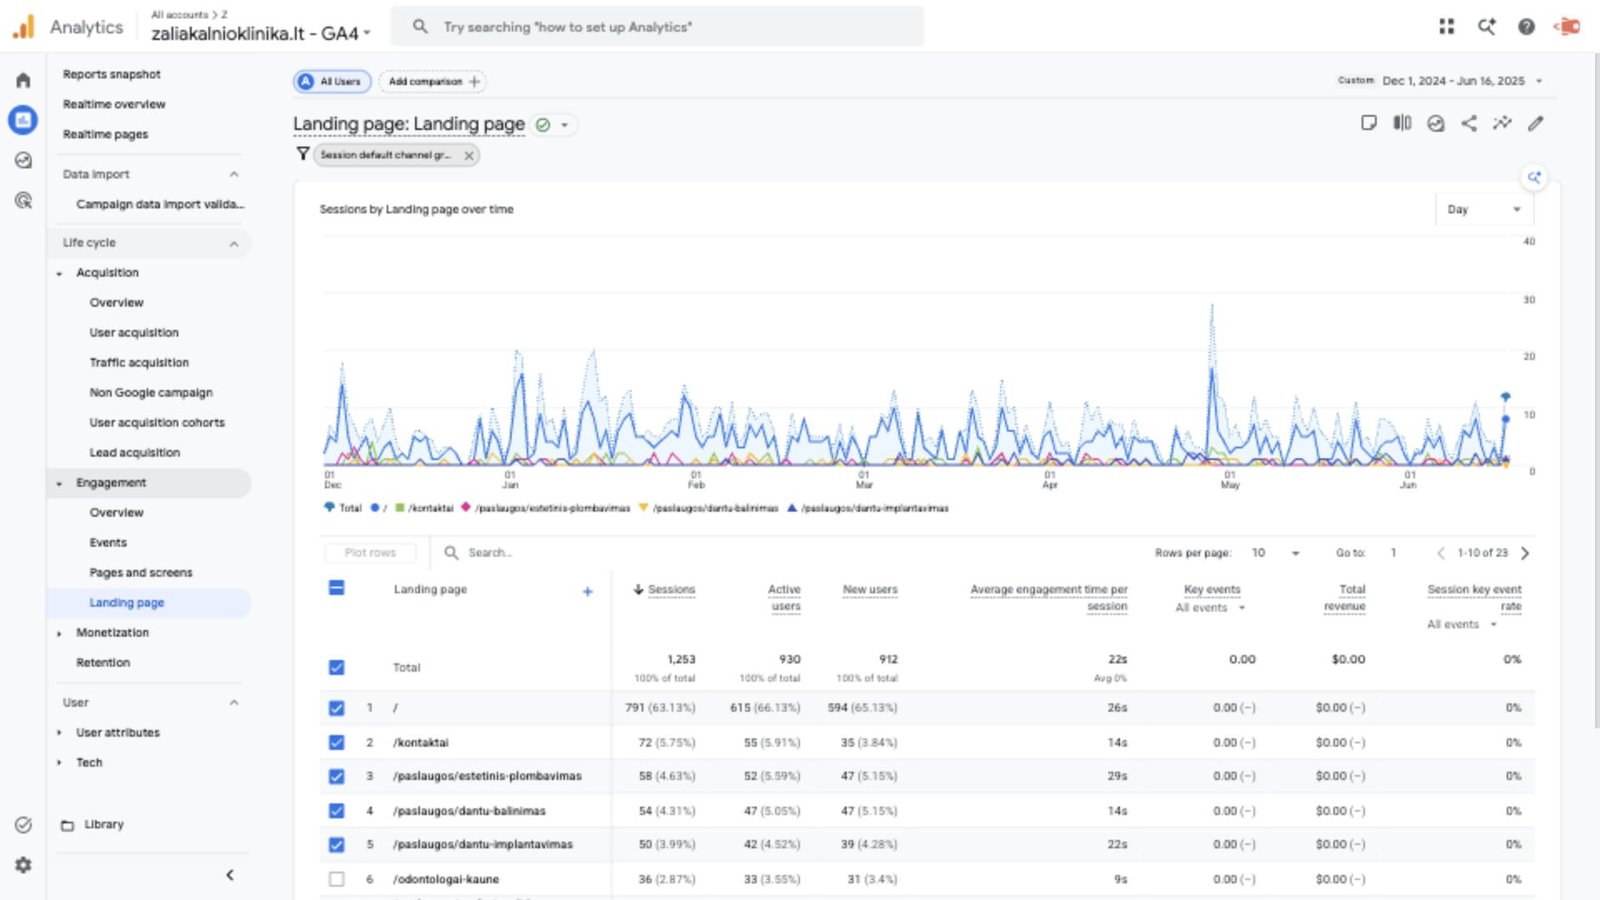
Task: Uncheck the / landing page row checkbox
Action: (337, 708)
